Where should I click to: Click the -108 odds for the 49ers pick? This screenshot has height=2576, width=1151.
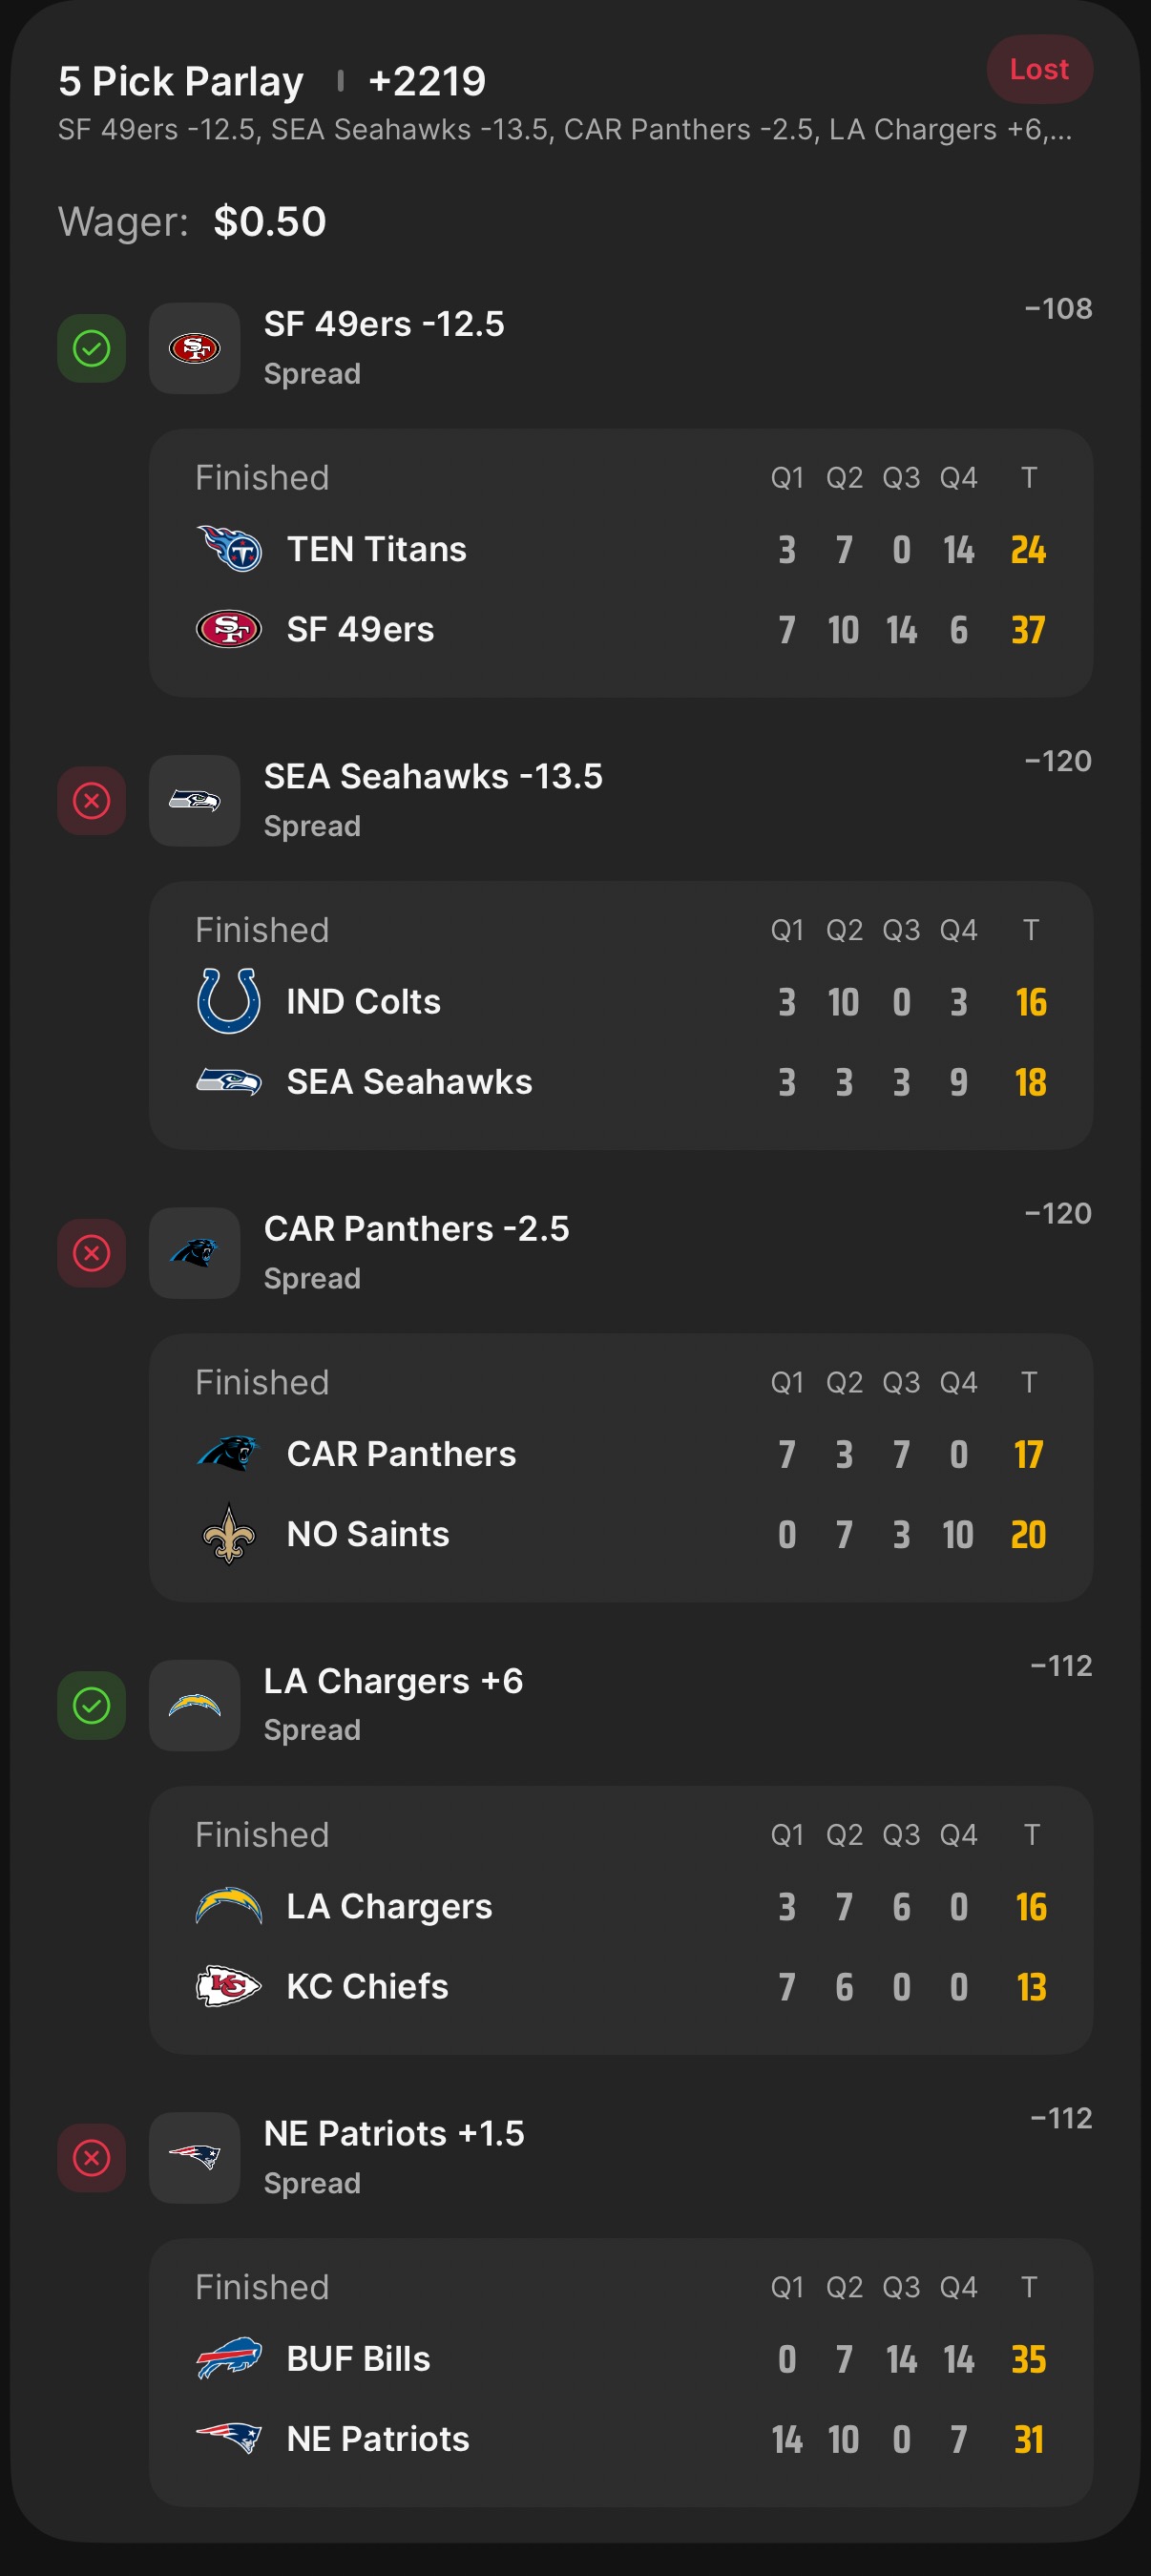pos(1058,308)
